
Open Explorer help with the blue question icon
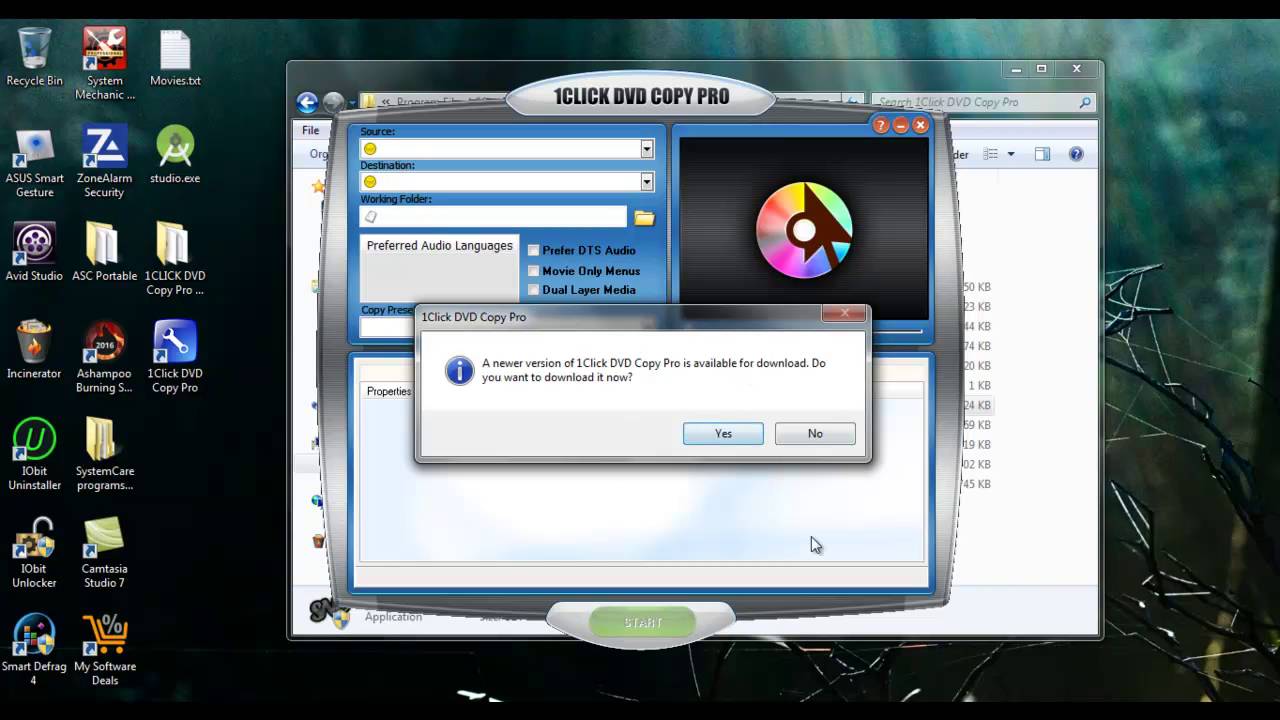pyautogui.click(x=1076, y=154)
